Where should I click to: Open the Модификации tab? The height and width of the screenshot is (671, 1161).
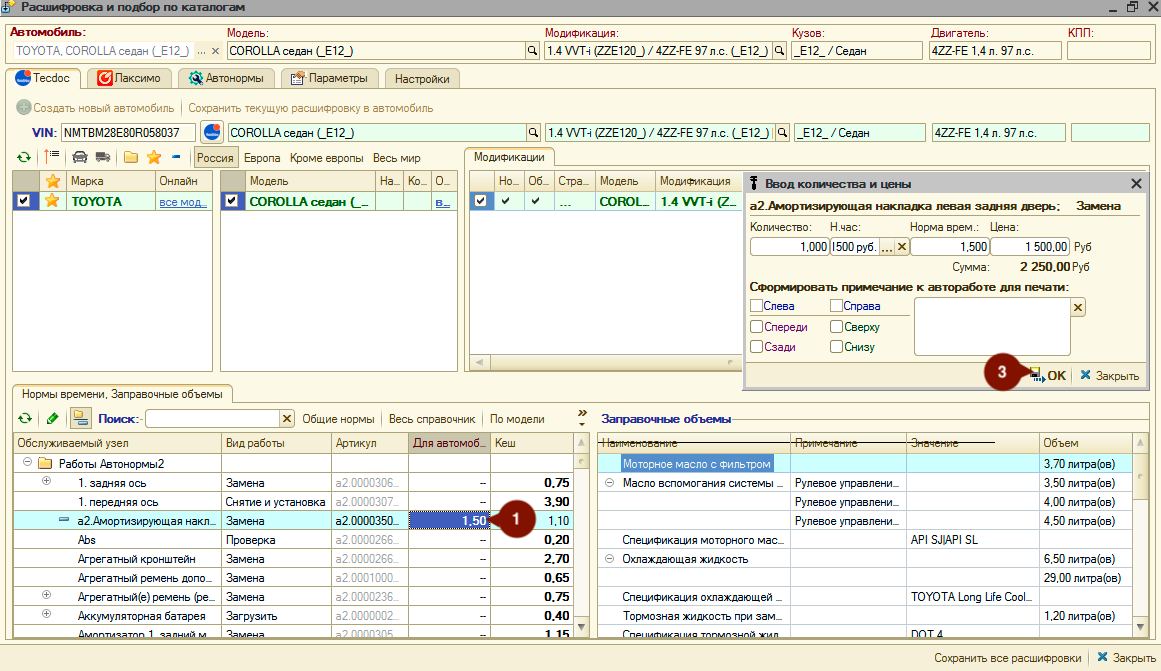(x=509, y=157)
